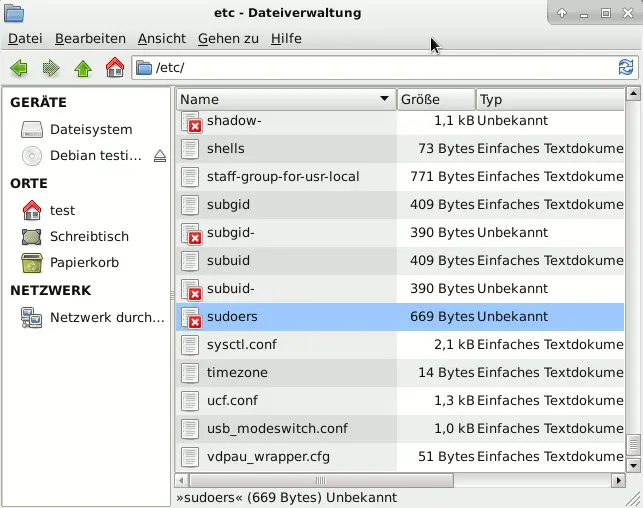The height and width of the screenshot is (508, 643).
Task: Click the green forward arrow button
Action: pyautogui.click(x=50, y=68)
